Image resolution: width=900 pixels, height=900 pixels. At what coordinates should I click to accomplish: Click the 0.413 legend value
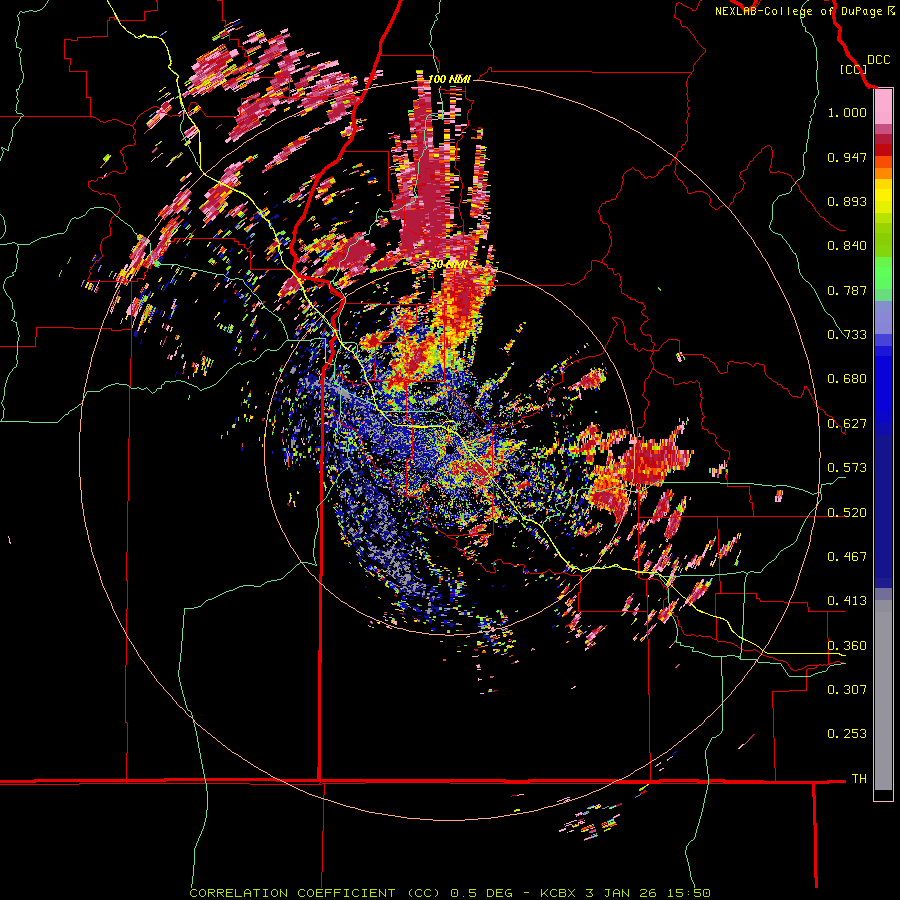click(847, 601)
